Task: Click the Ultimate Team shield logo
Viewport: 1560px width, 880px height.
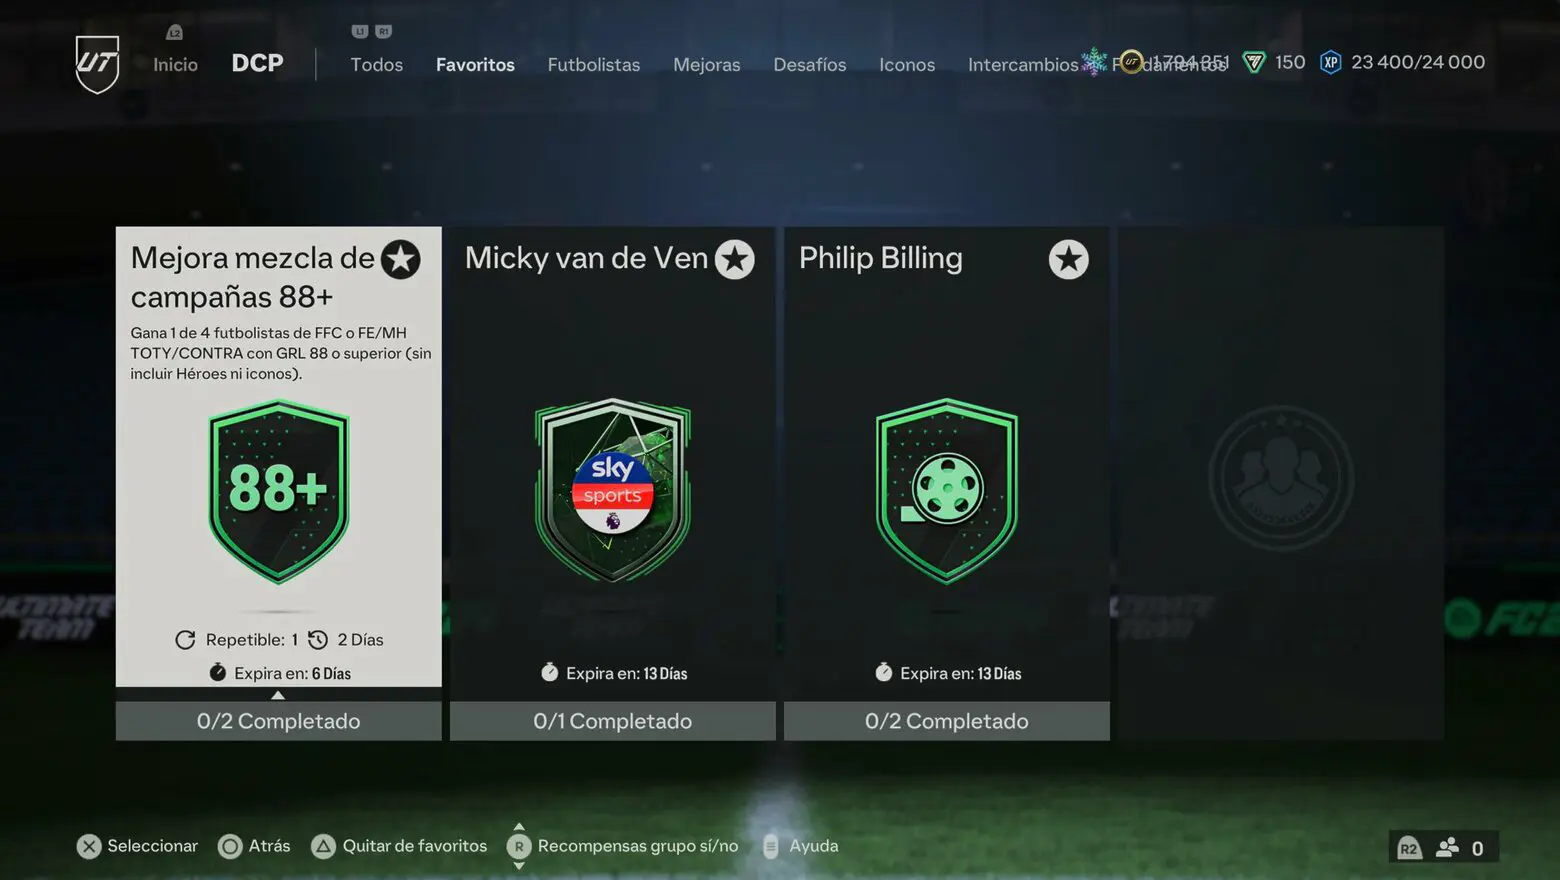Action: (97, 64)
